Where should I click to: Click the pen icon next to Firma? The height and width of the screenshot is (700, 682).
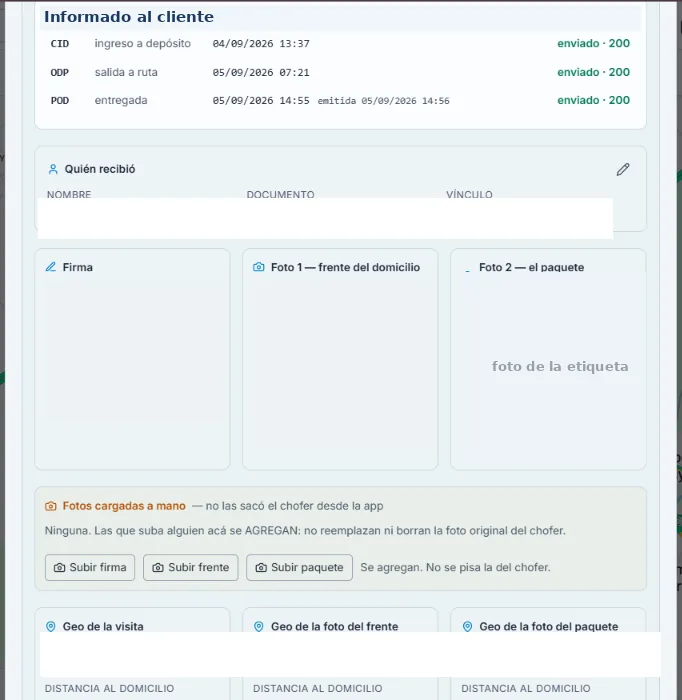[51, 267]
